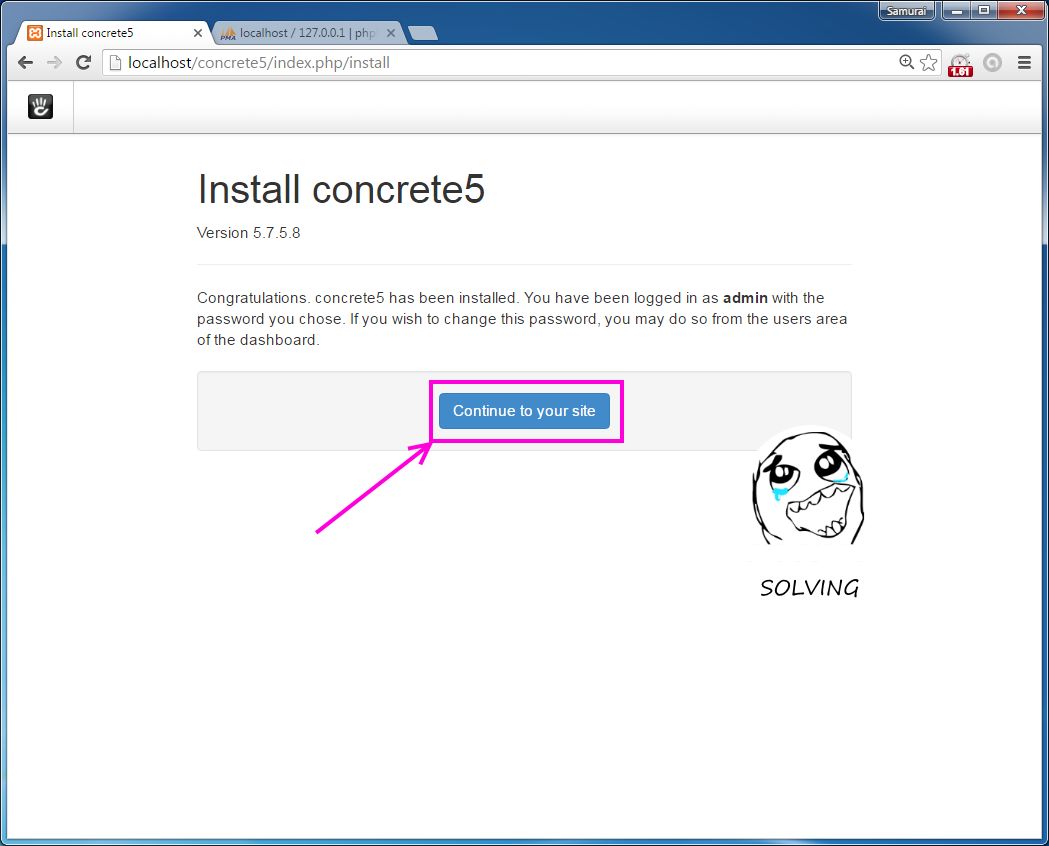Click the Version 5.7.5.8 text
The image size is (1049, 846).
coord(248,233)
